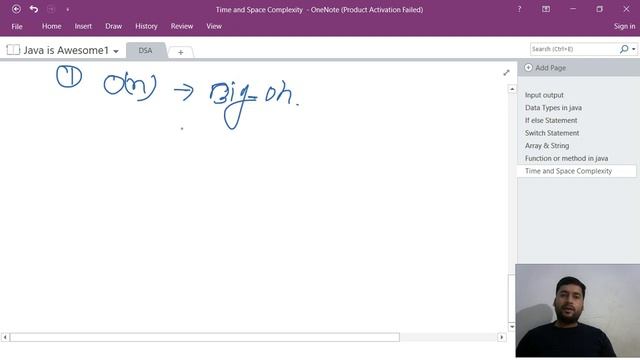Click the horizontal scrollbar thumb
Viewport: 640px width, 360px height.
click(x=204, y=337)
